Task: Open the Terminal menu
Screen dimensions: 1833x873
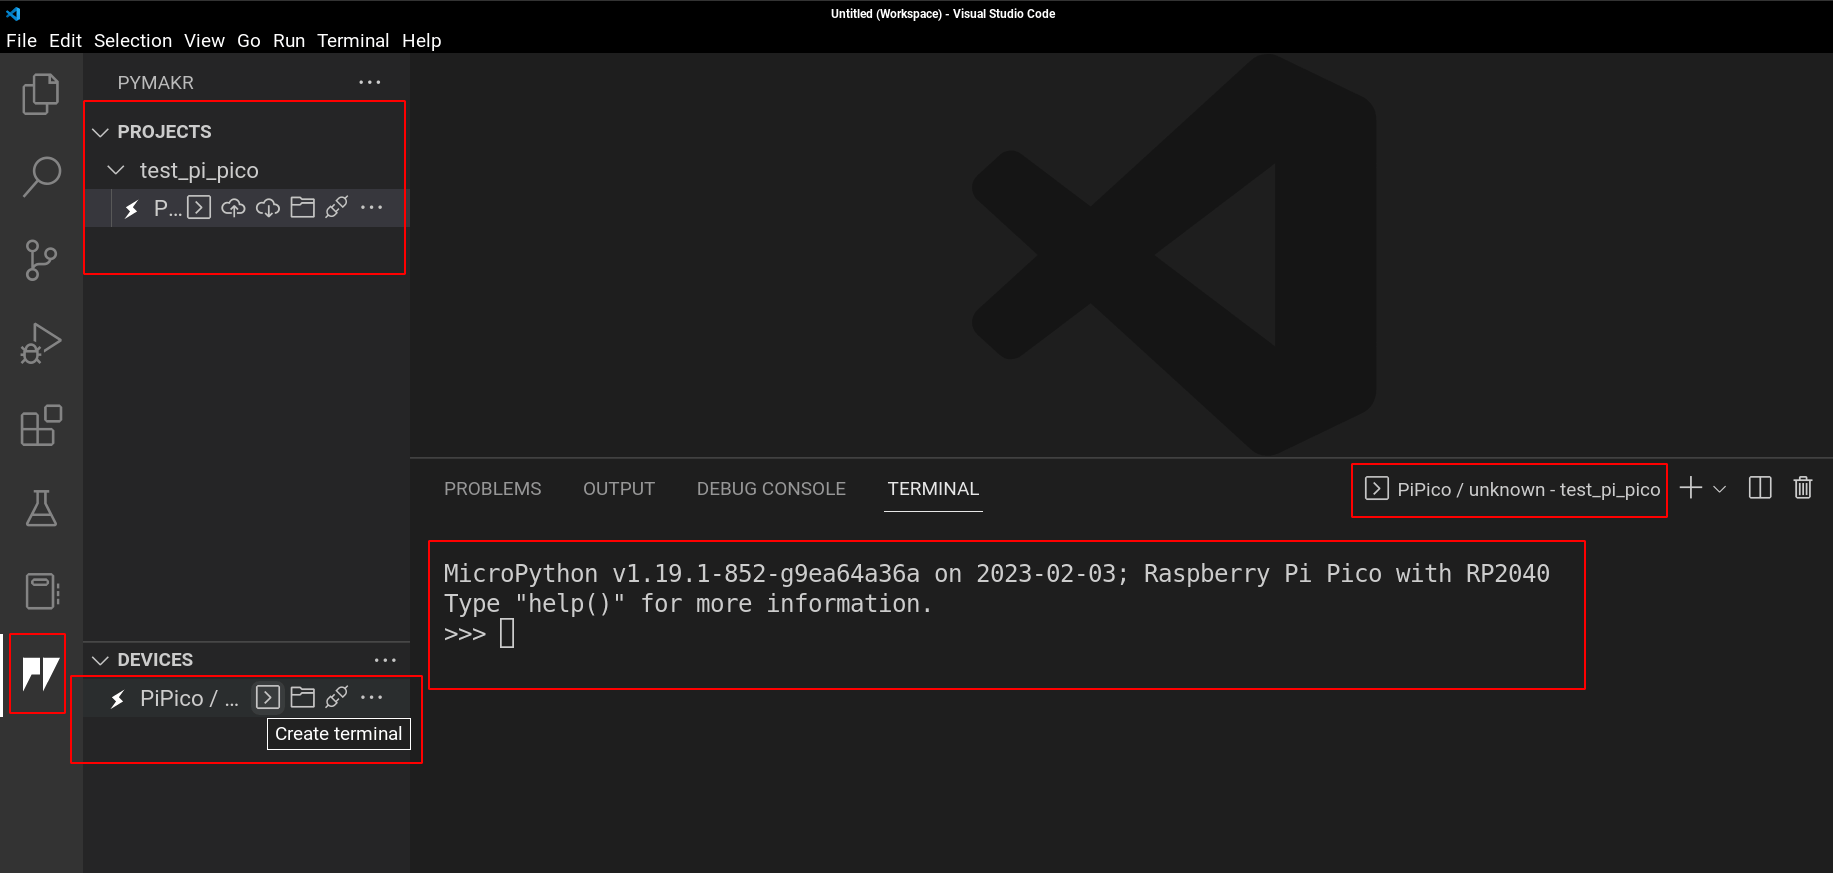Action: click(x=353, y=41)
